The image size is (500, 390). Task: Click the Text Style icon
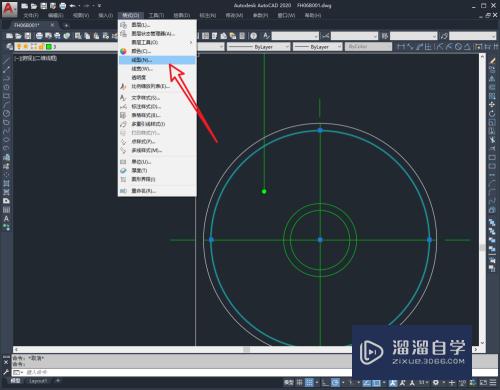pos(266,36)
